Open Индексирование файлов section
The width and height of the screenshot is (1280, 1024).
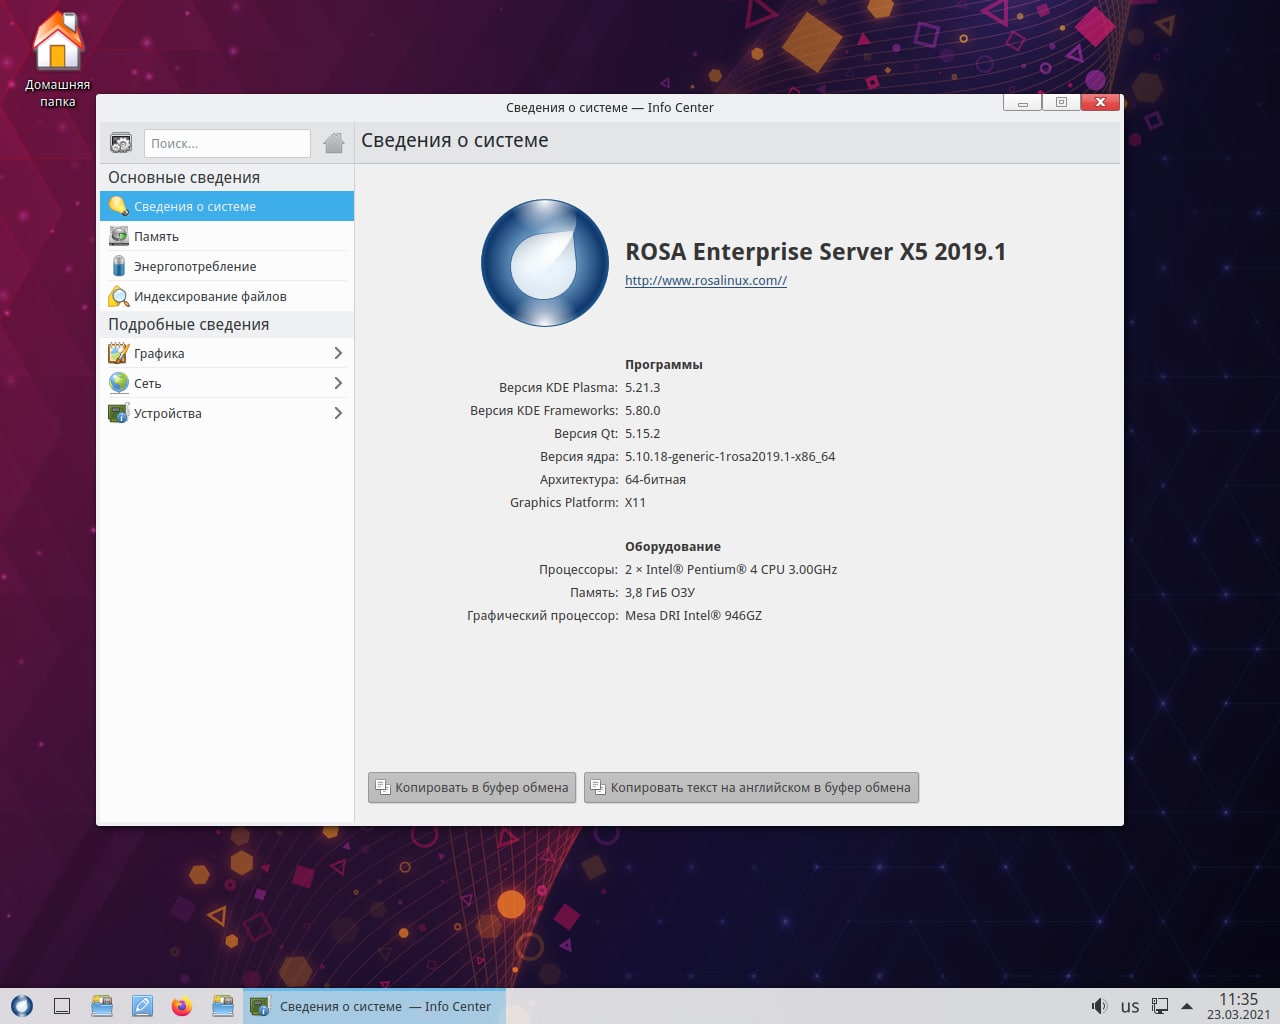227,296
